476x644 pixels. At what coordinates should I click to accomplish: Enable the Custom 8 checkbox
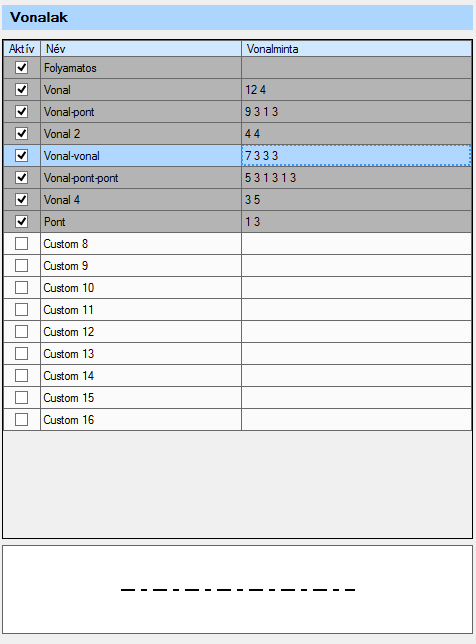pos(21,244)
